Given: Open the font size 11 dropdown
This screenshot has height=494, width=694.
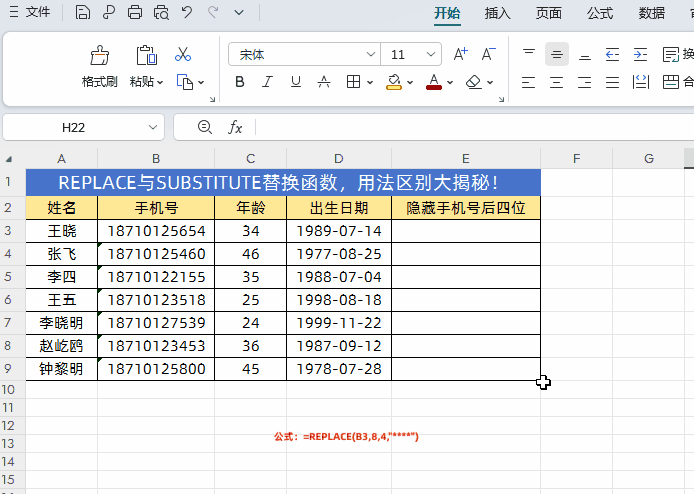Looking at the screenshot, I should (x=431, y=54).
